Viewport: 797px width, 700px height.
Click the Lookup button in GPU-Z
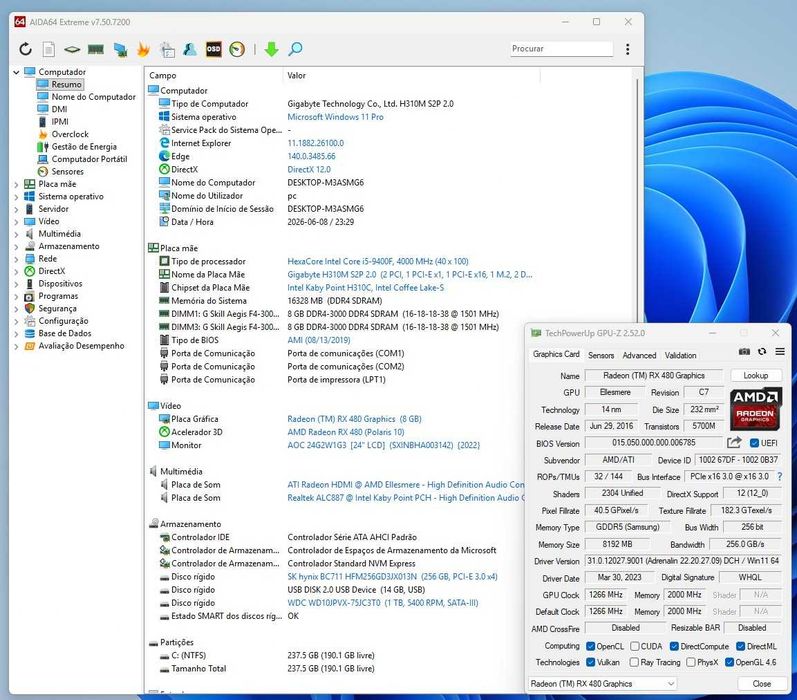click(x=756, y=376)
